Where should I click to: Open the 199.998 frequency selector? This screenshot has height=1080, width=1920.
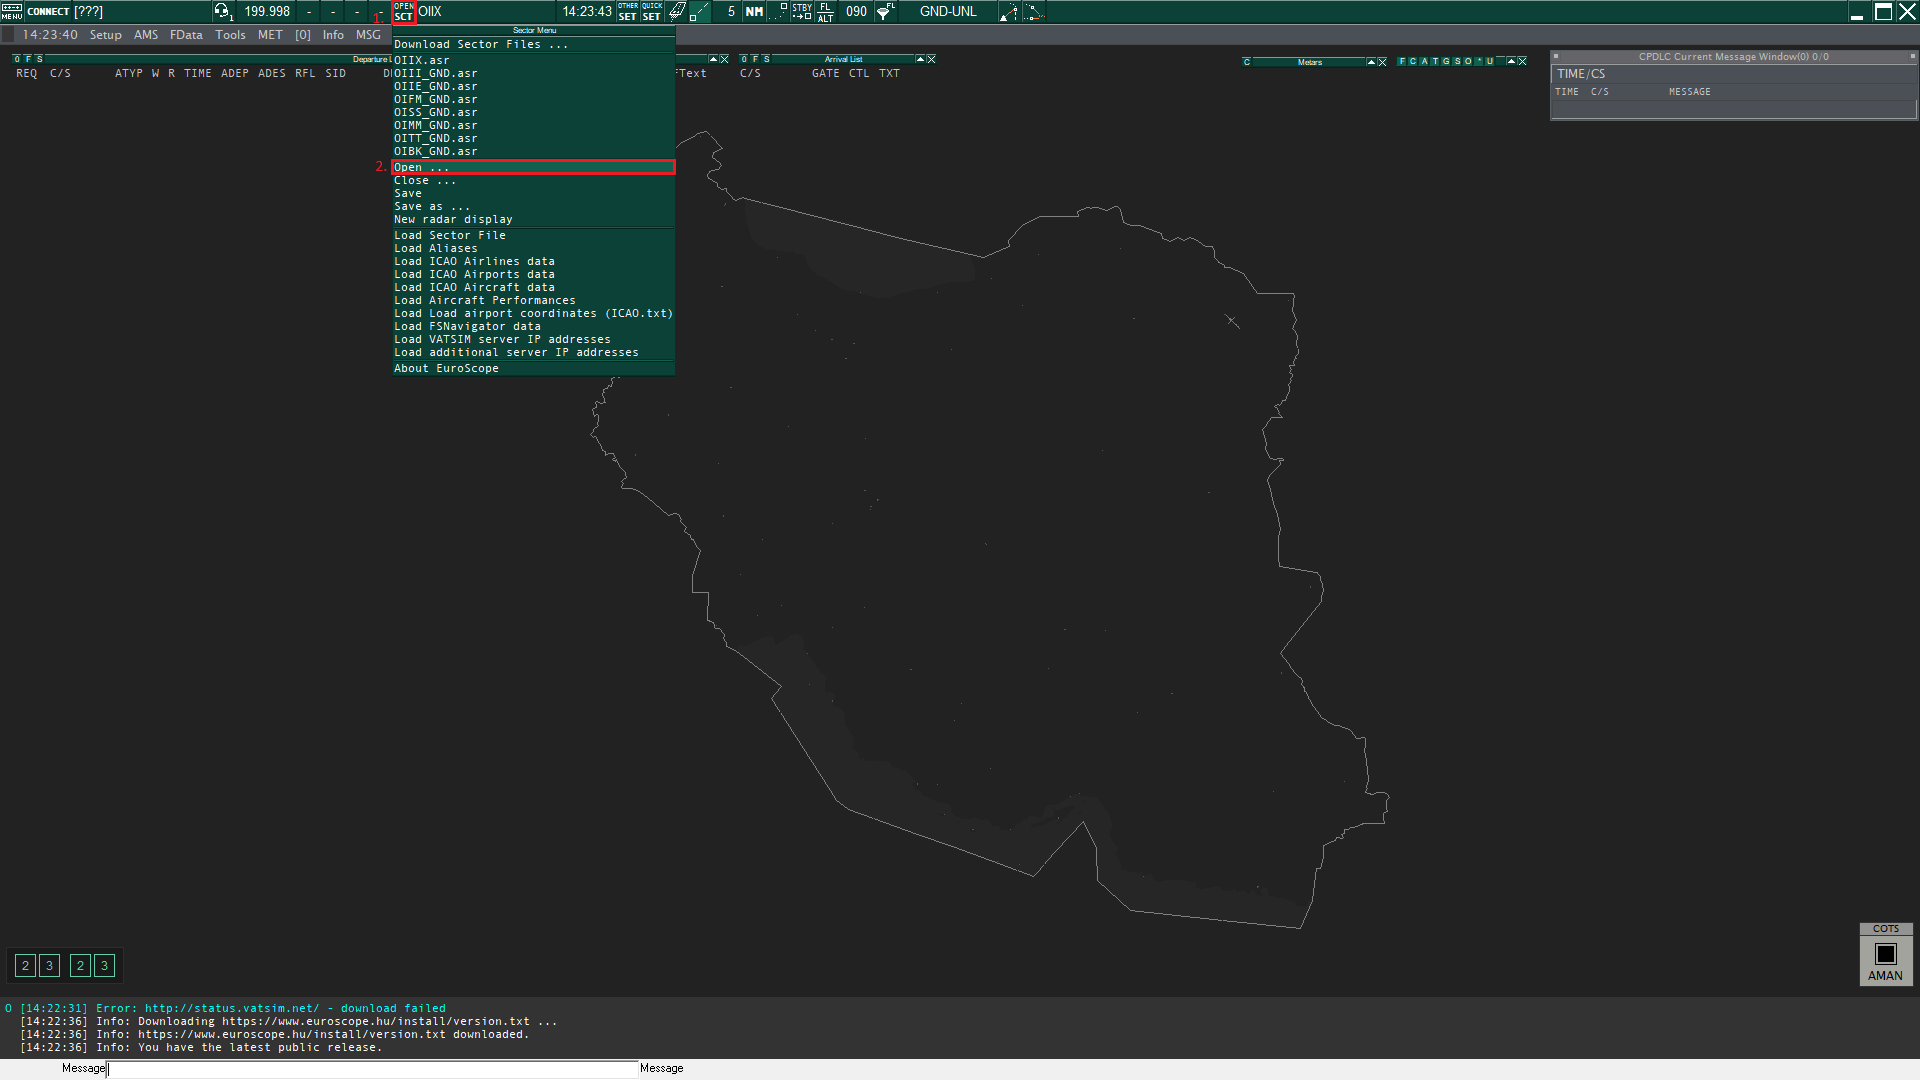click(x=267, y=11)
